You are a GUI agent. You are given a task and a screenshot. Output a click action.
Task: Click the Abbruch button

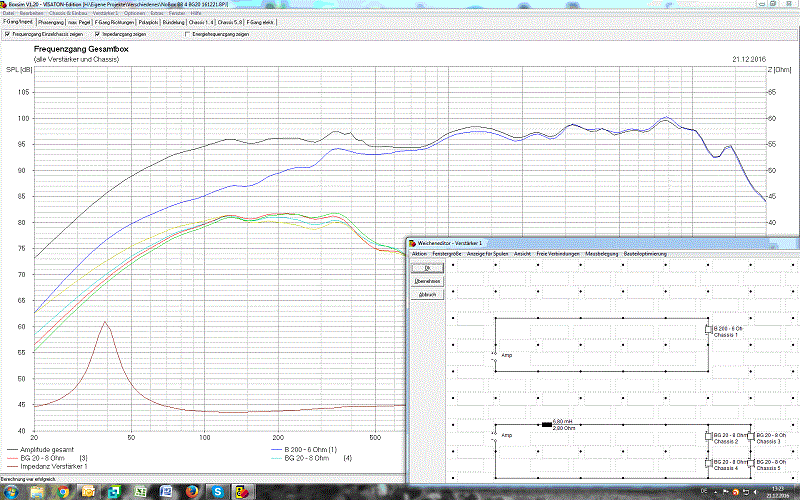[x=427, y=295]
